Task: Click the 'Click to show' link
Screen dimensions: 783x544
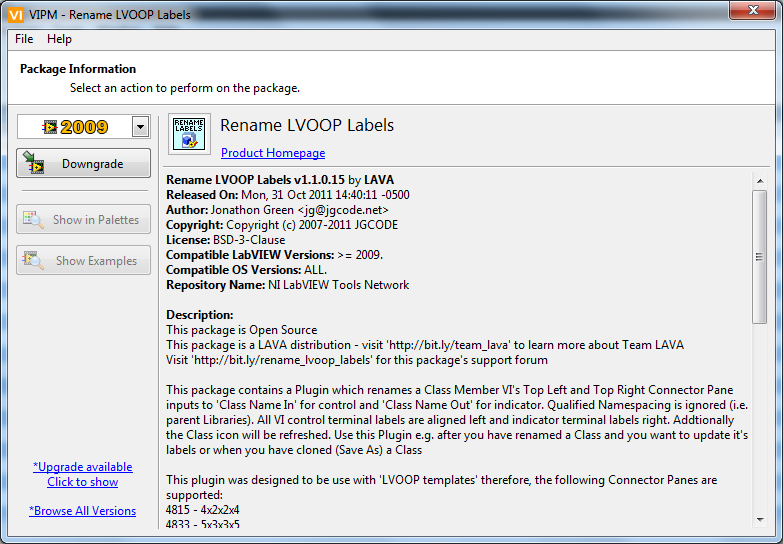Action: tap(82, 482)
